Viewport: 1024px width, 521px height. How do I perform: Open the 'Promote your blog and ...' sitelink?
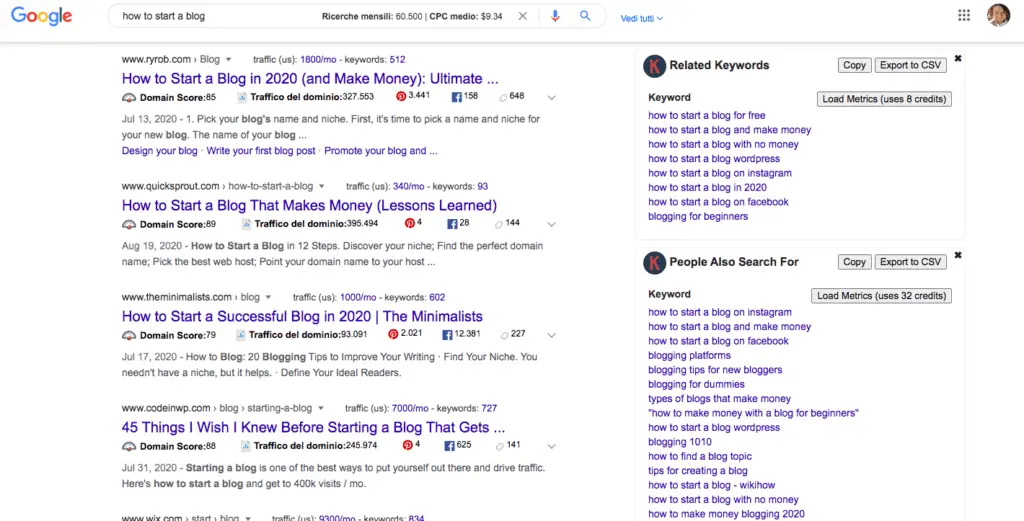click(381, 151)
